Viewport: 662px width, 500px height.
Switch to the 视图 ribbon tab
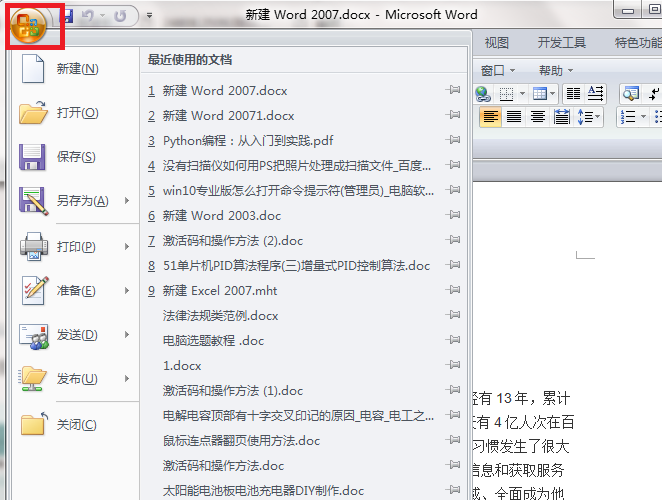pos(496,43)
